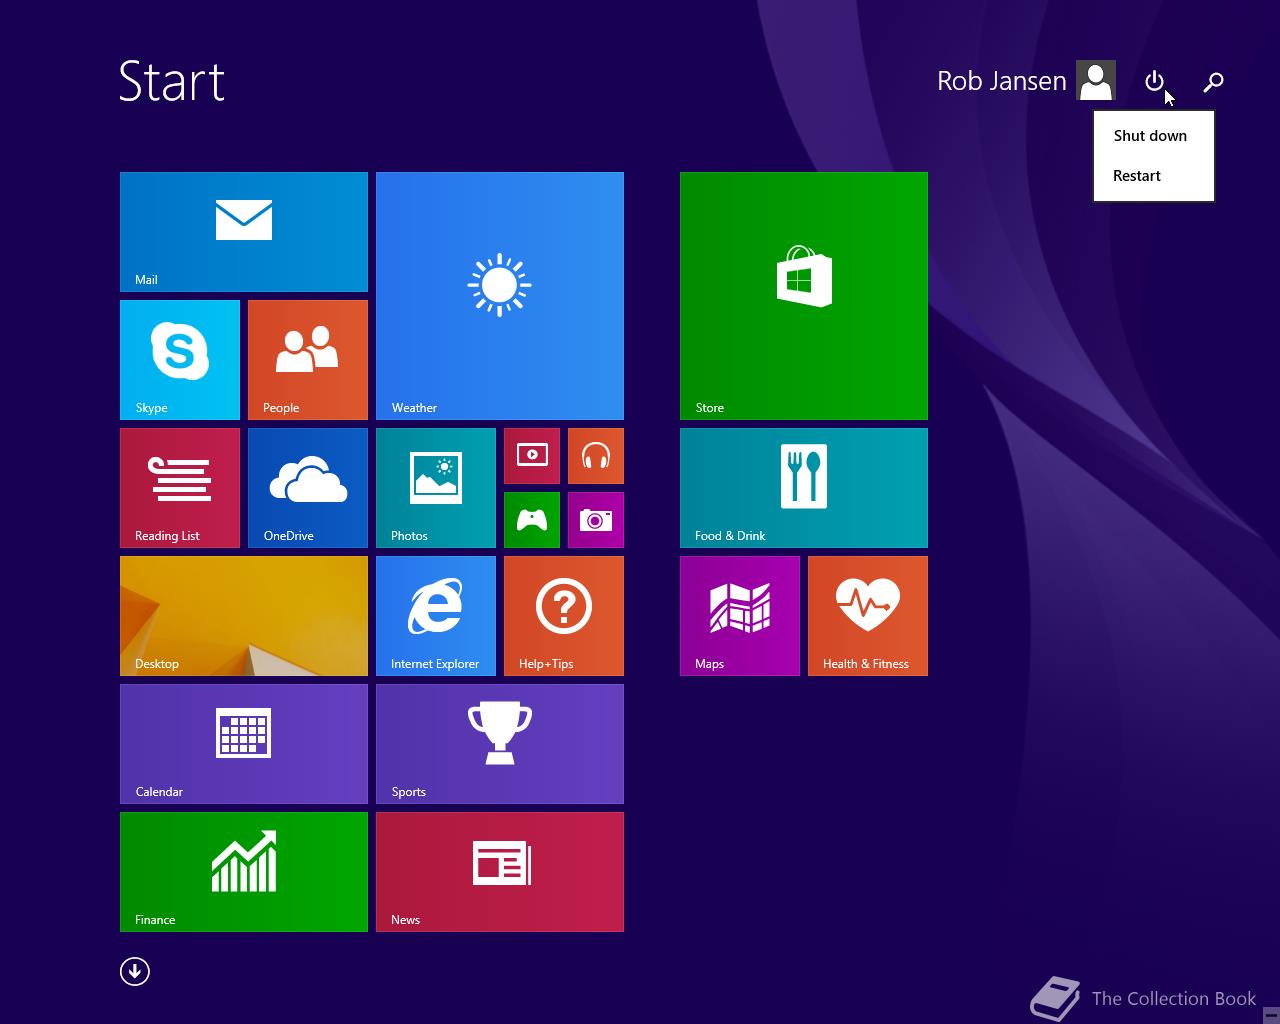Open the Calendar tile

(244, 744)
